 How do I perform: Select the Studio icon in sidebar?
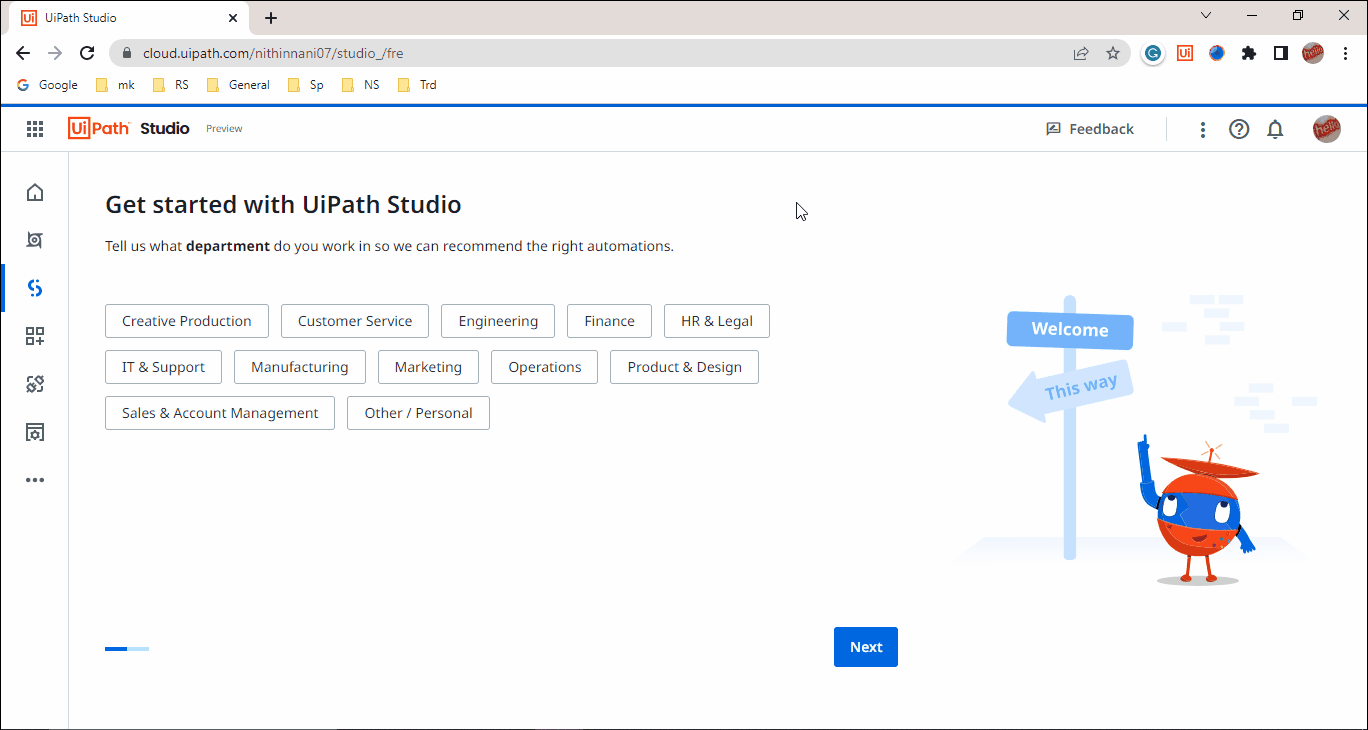(35, 288)
